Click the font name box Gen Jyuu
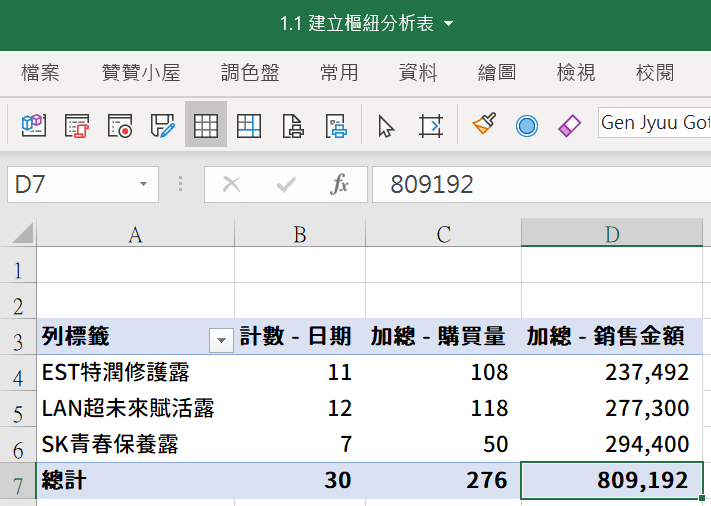The image size is (711, 506). pyautogui.click(x=654, y=122)
